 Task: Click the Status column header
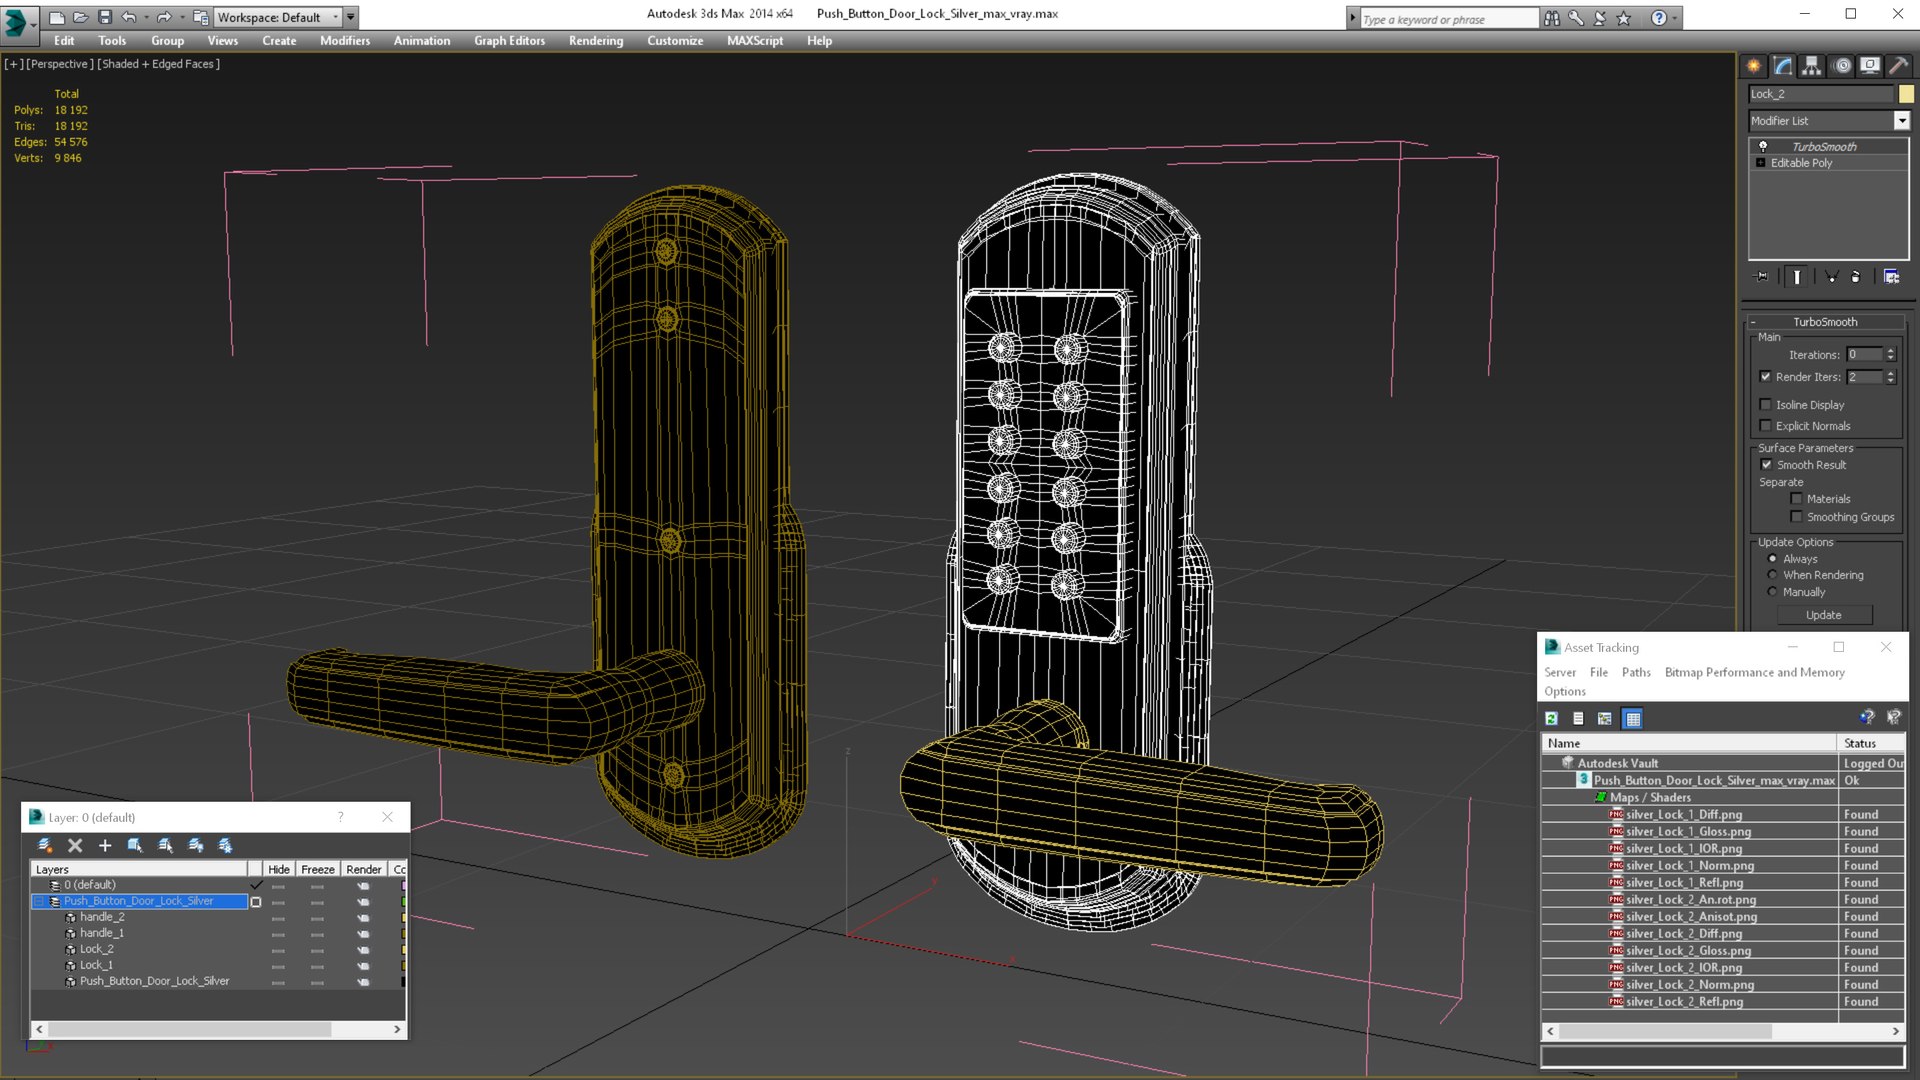pyautogui.click(x=1871, y=743)
